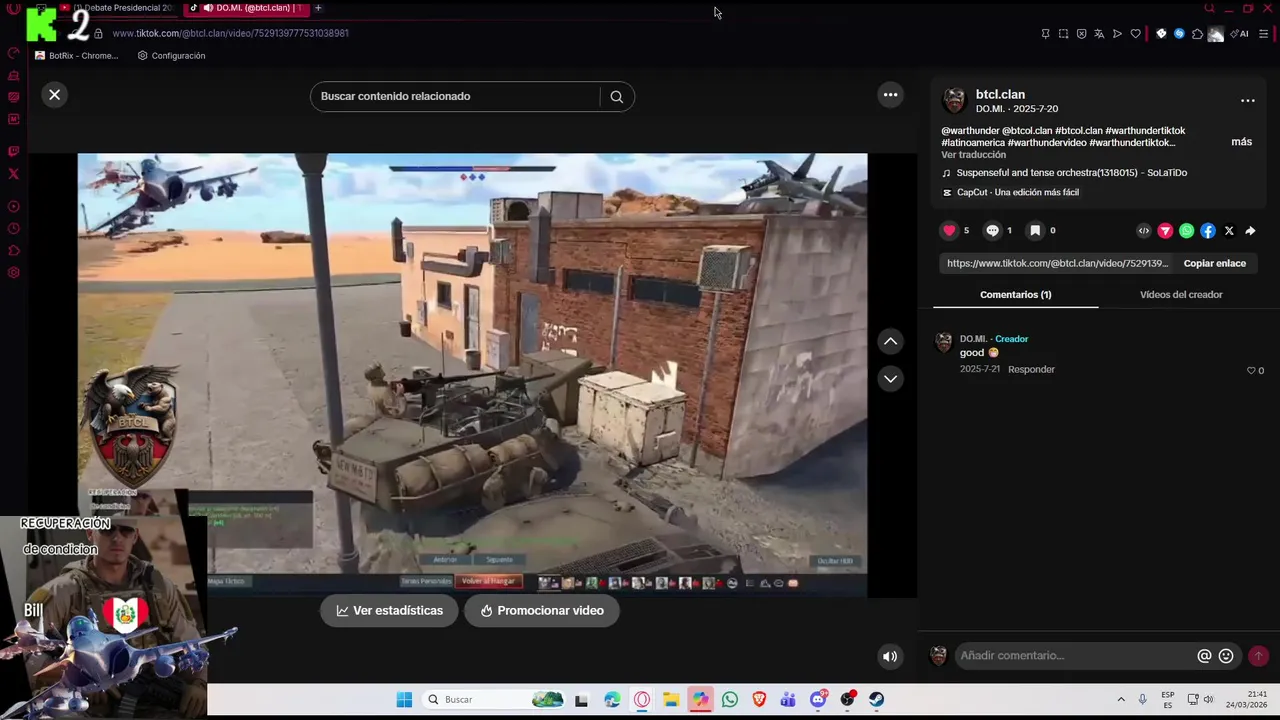Screen dimensions: 1280x720
Task: Share video on X icon
Action: pyautogui.click(x=1229, y=231)
